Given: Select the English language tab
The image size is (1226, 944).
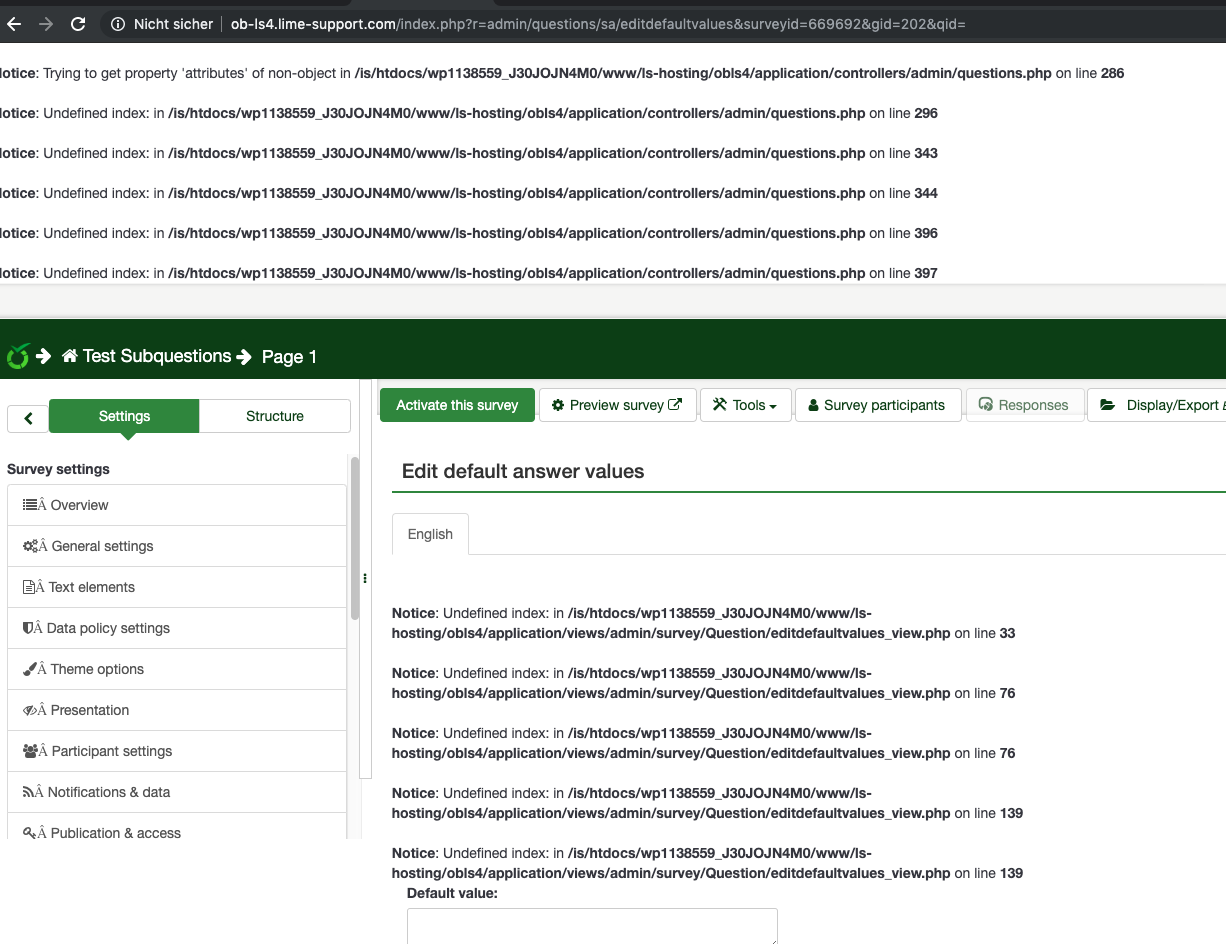Looking at the screenshot, I should click(x=430, y=534).
